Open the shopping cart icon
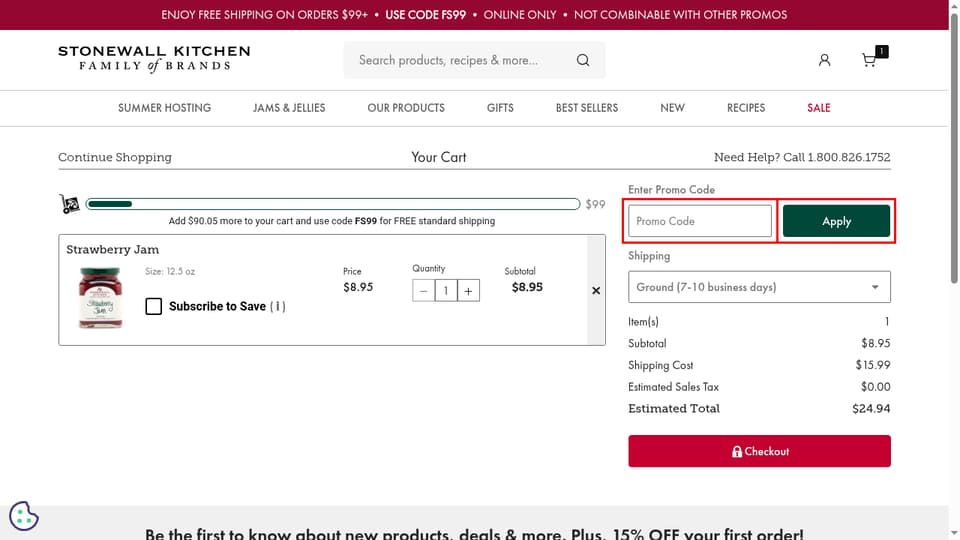This screenshot has width=960, height=540. click(x=869, y=60)
